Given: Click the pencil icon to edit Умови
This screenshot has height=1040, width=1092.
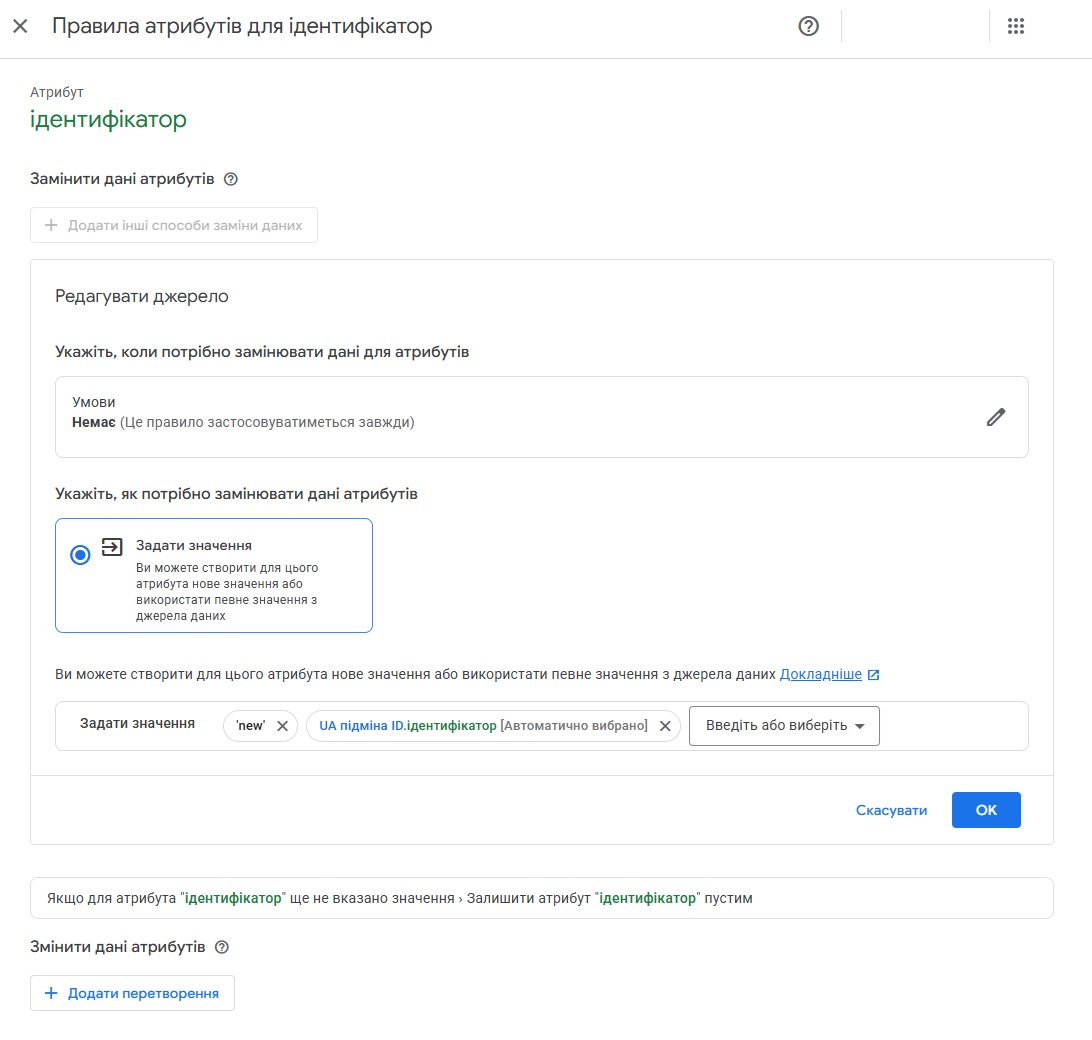Looking at the screenshot, I should [x=996, y=417].
